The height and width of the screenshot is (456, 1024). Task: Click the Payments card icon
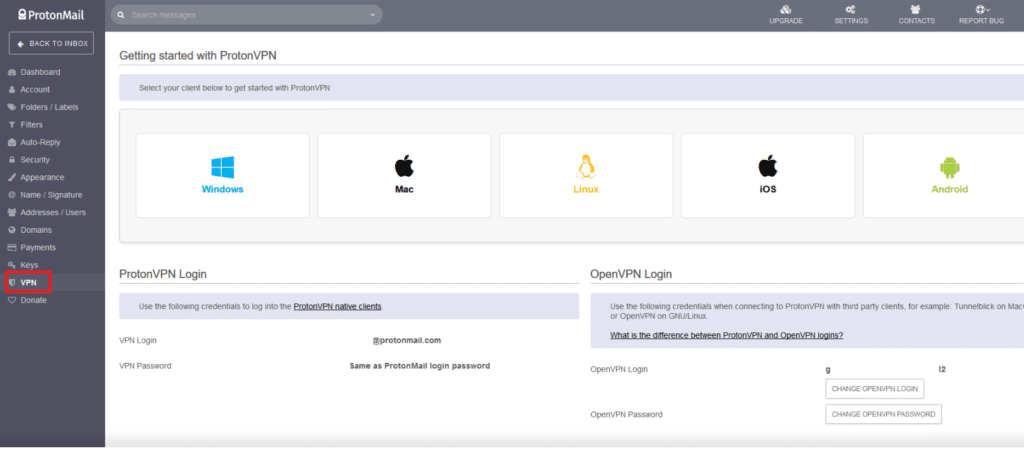click(x=12, y=248)
